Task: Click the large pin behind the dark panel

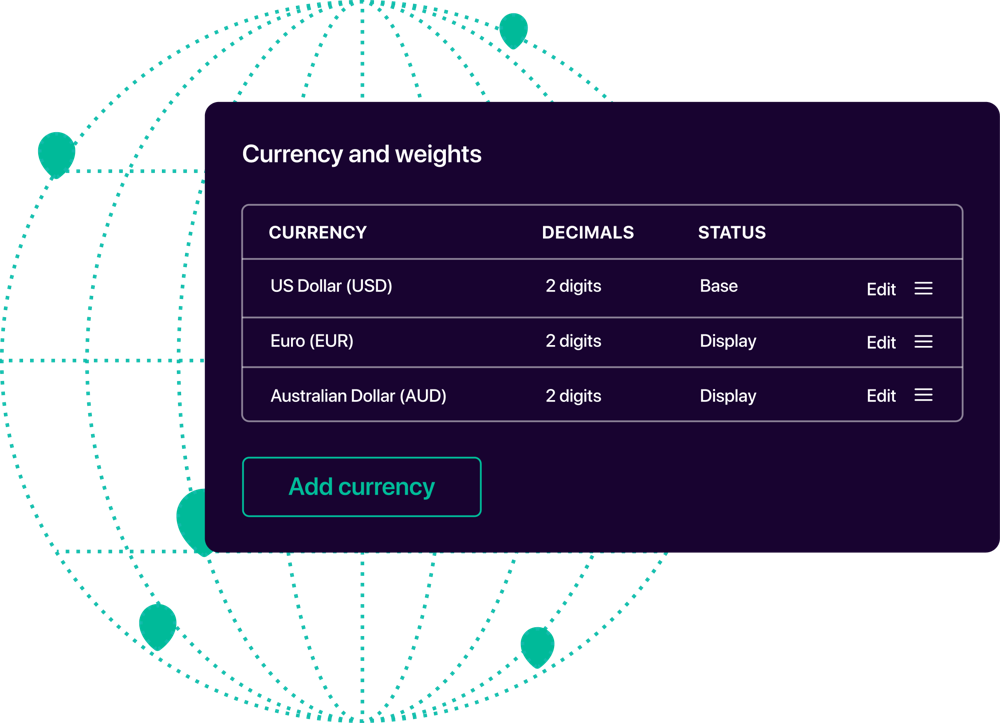Action: (191, 520)
